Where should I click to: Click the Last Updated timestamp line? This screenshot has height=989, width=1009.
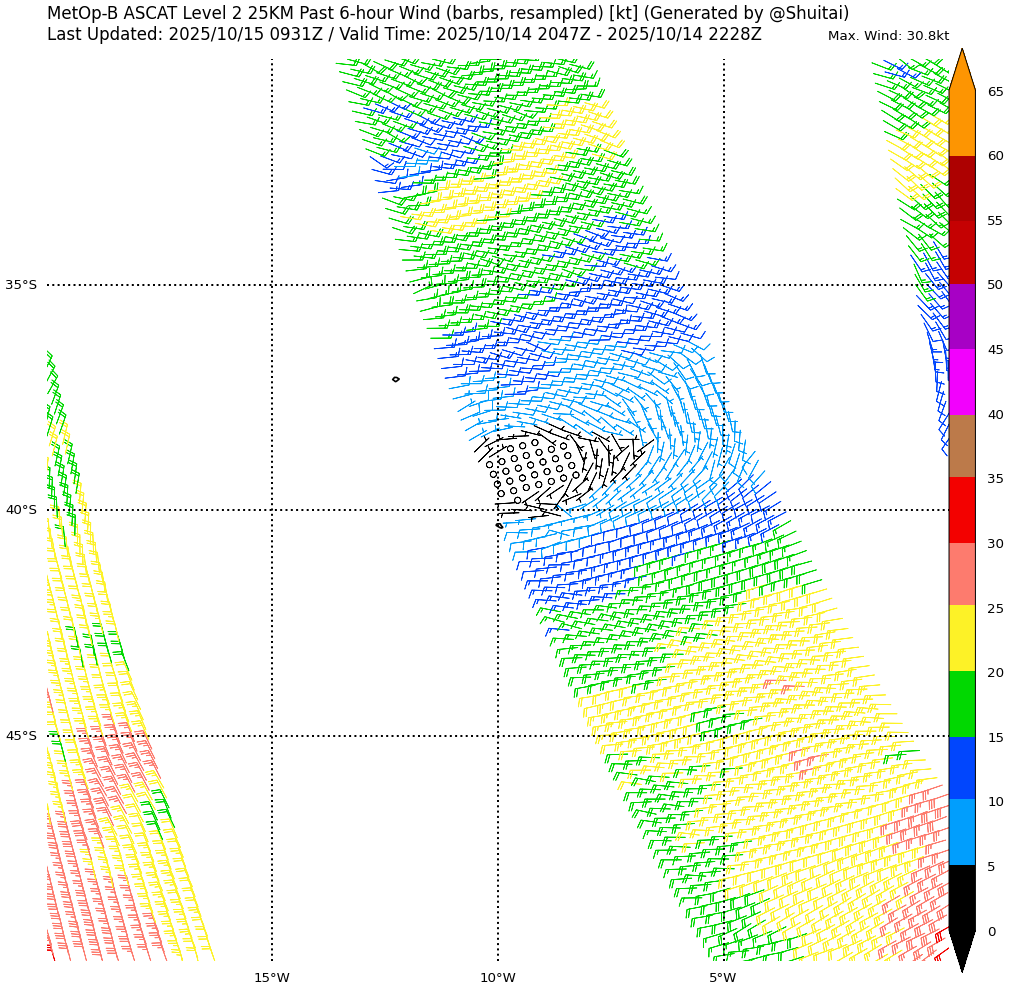tap(404, 35)
